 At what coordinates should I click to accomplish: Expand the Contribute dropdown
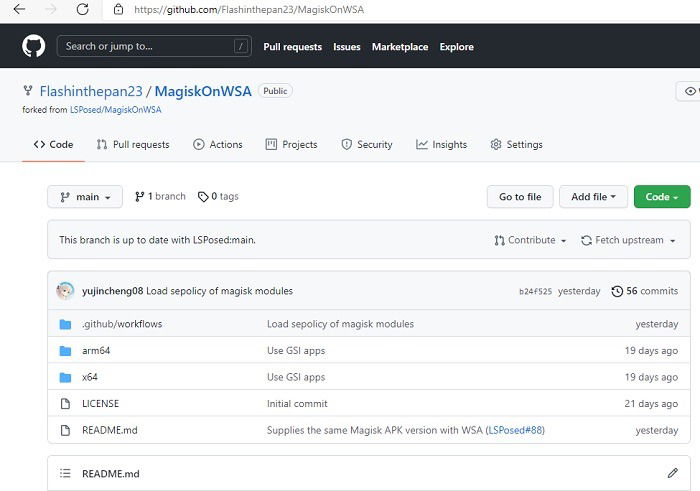click(530, 240)
